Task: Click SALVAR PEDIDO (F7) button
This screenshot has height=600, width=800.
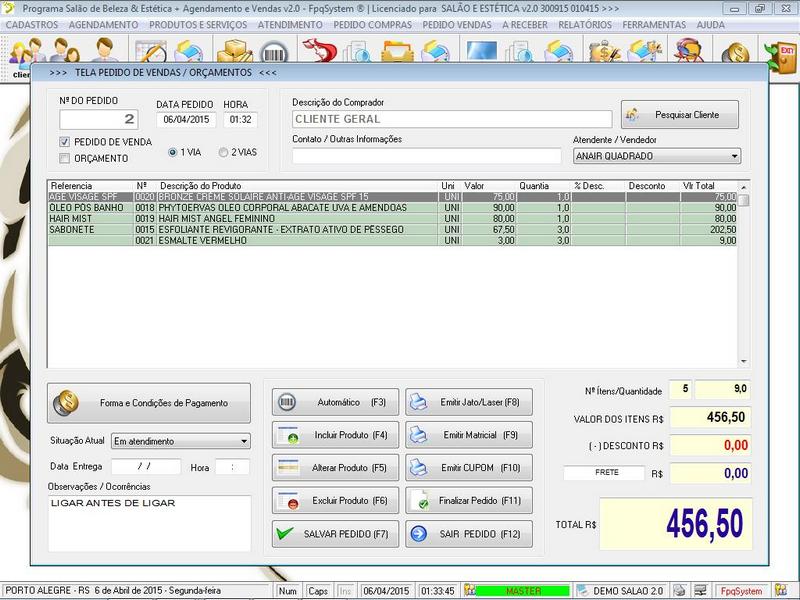Action: 335,534
